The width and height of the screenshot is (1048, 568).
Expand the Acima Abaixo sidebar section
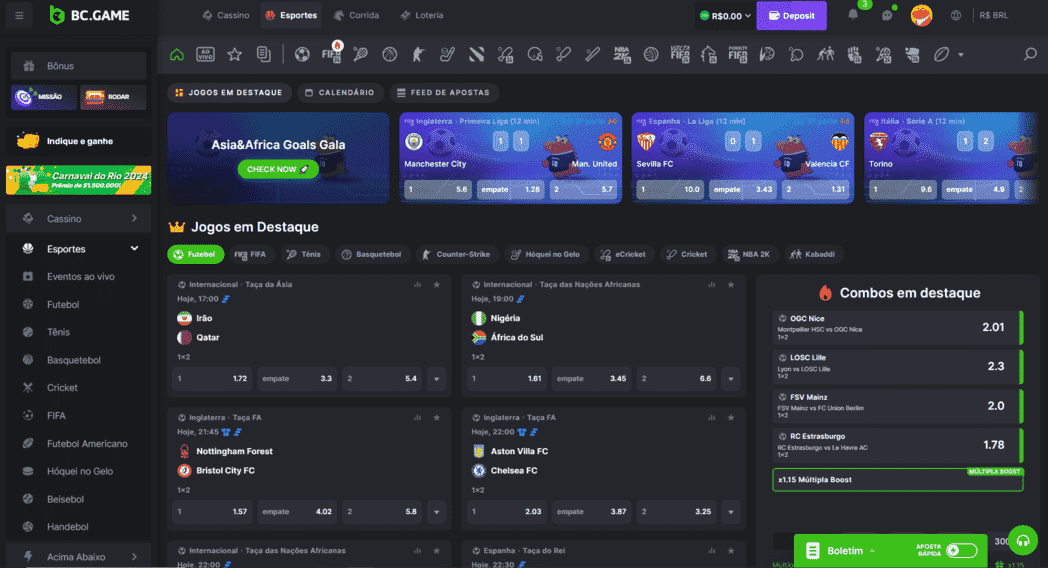[79, 557]
